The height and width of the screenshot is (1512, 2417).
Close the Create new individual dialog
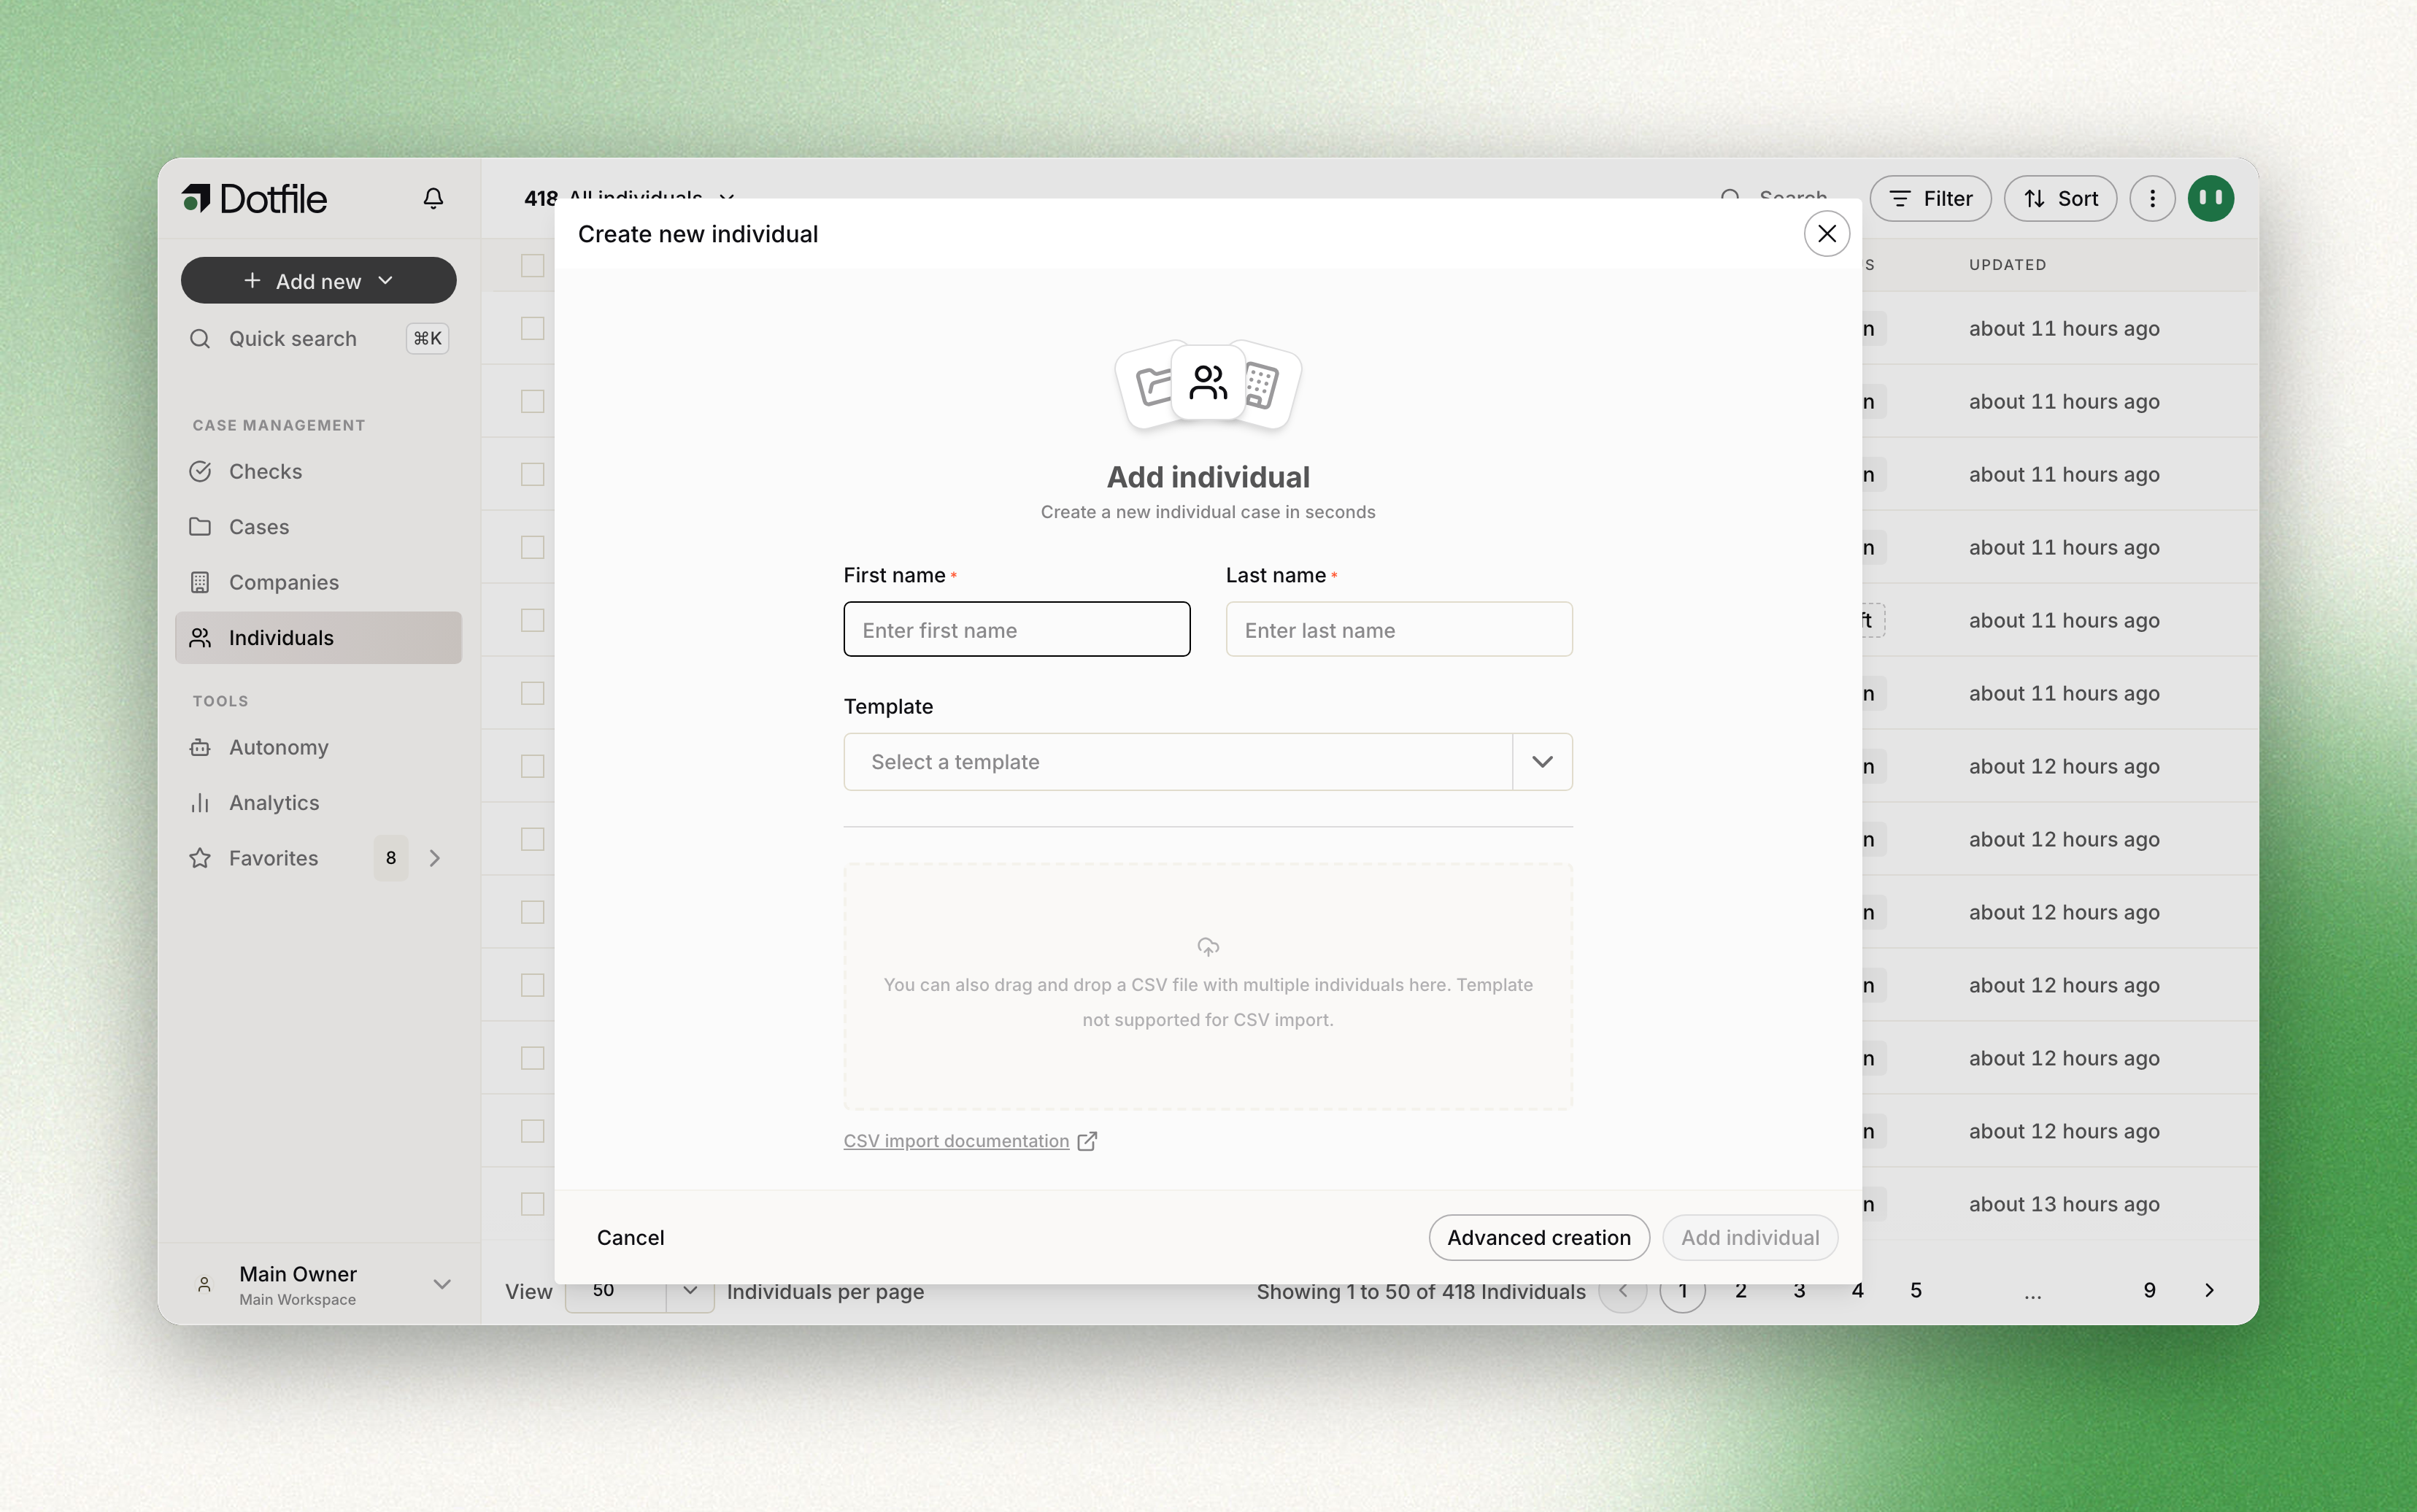(1826, 233)
